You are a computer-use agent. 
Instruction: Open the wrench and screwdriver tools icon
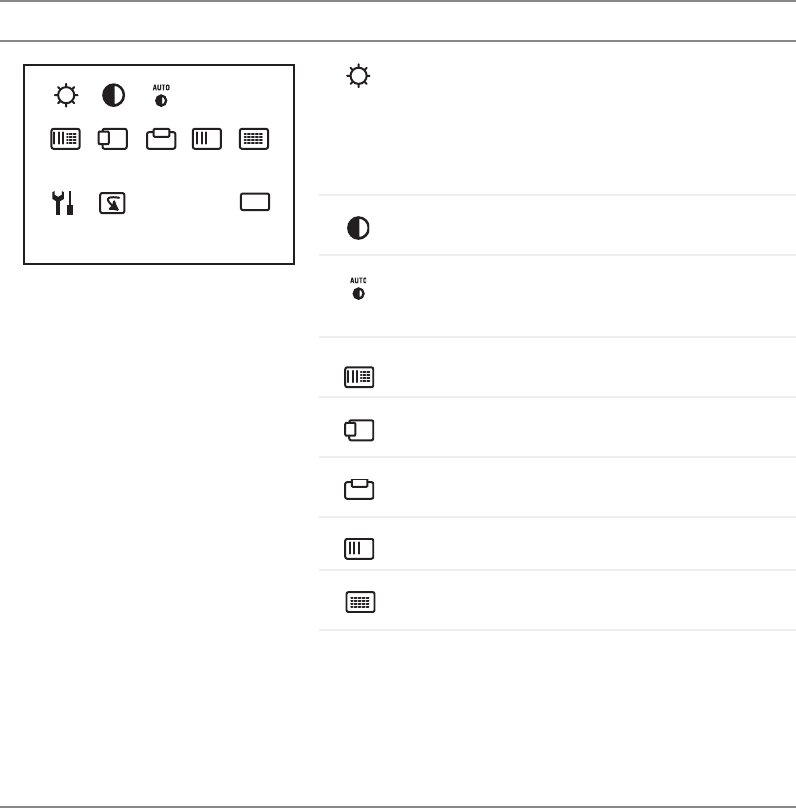click(x=64, y=203)
